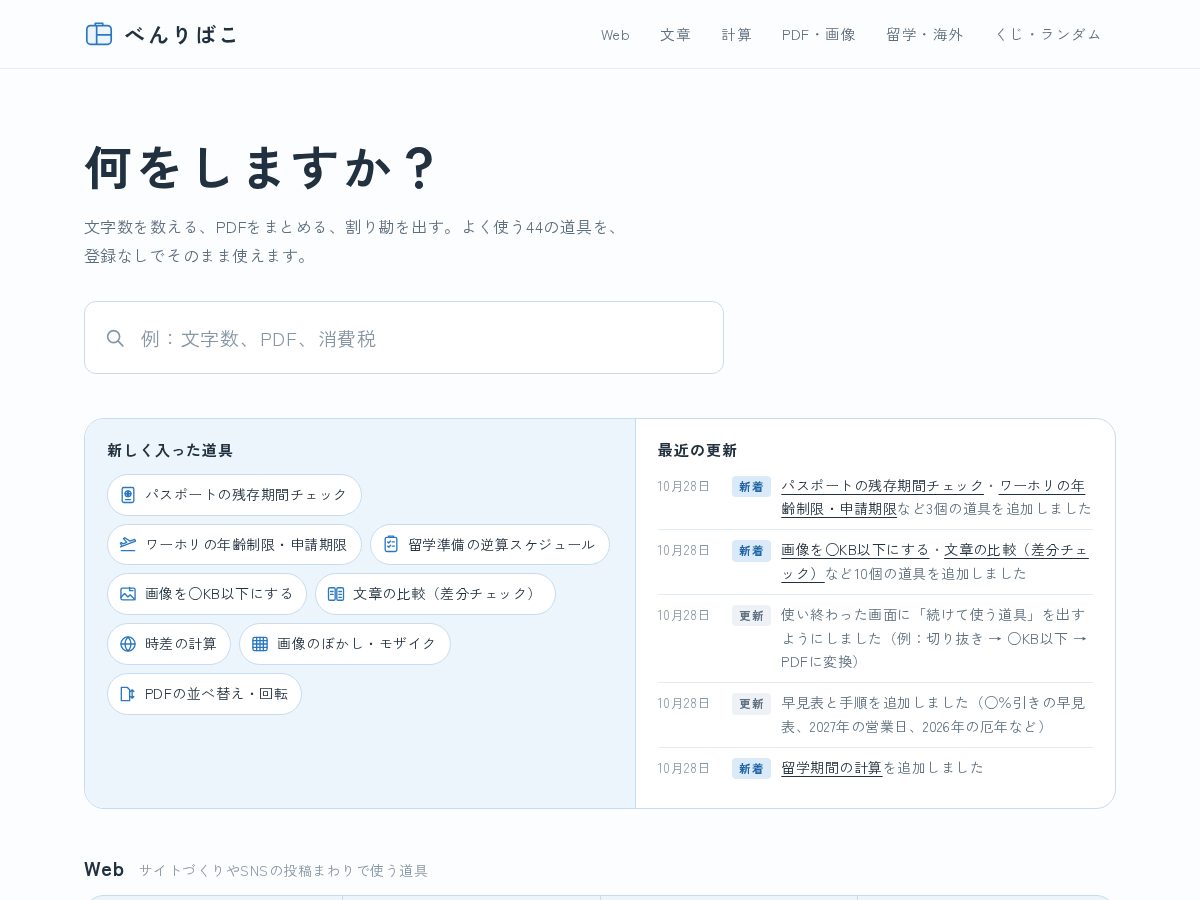The image size is (1200, 900).
Task: Click the 更新 badge beside 早見表と手順 update
Action: coord(751,704)
